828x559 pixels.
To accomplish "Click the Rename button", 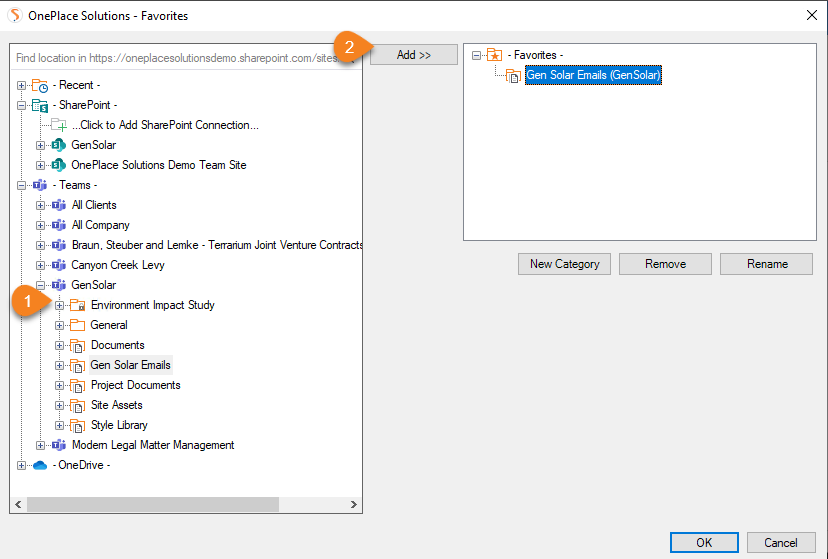I will [766, 264].
